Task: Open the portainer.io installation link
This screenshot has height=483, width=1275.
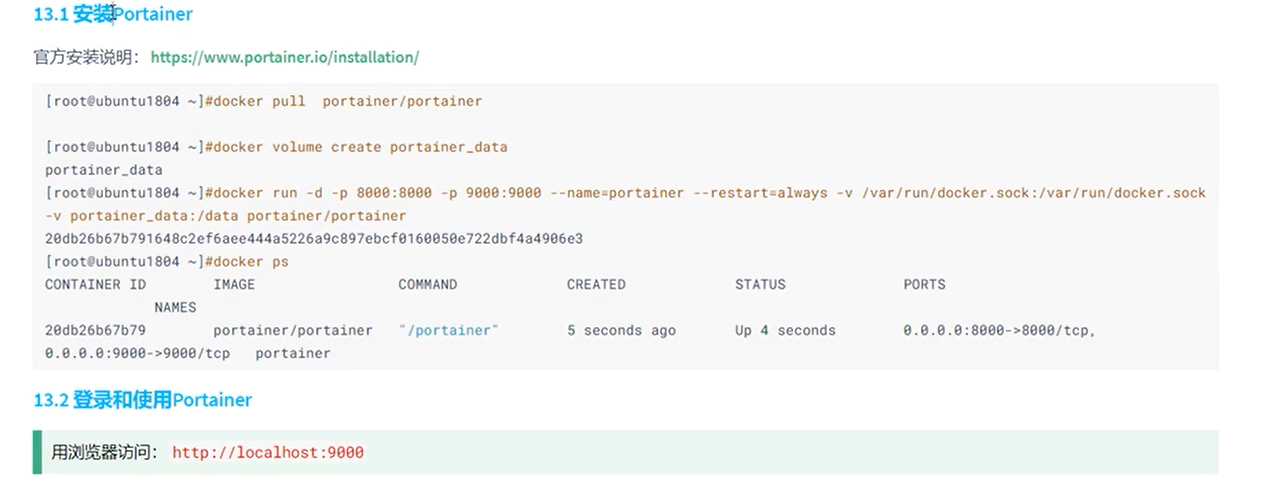Action: (x=284, y=57)
